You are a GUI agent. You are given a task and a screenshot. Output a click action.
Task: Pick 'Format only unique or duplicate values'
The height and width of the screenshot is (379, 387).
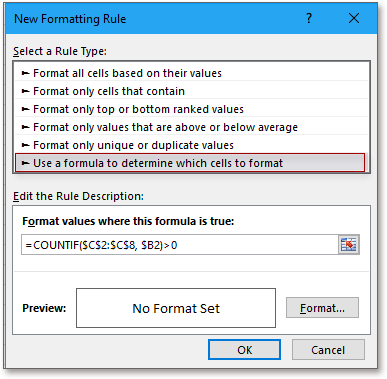192,145
